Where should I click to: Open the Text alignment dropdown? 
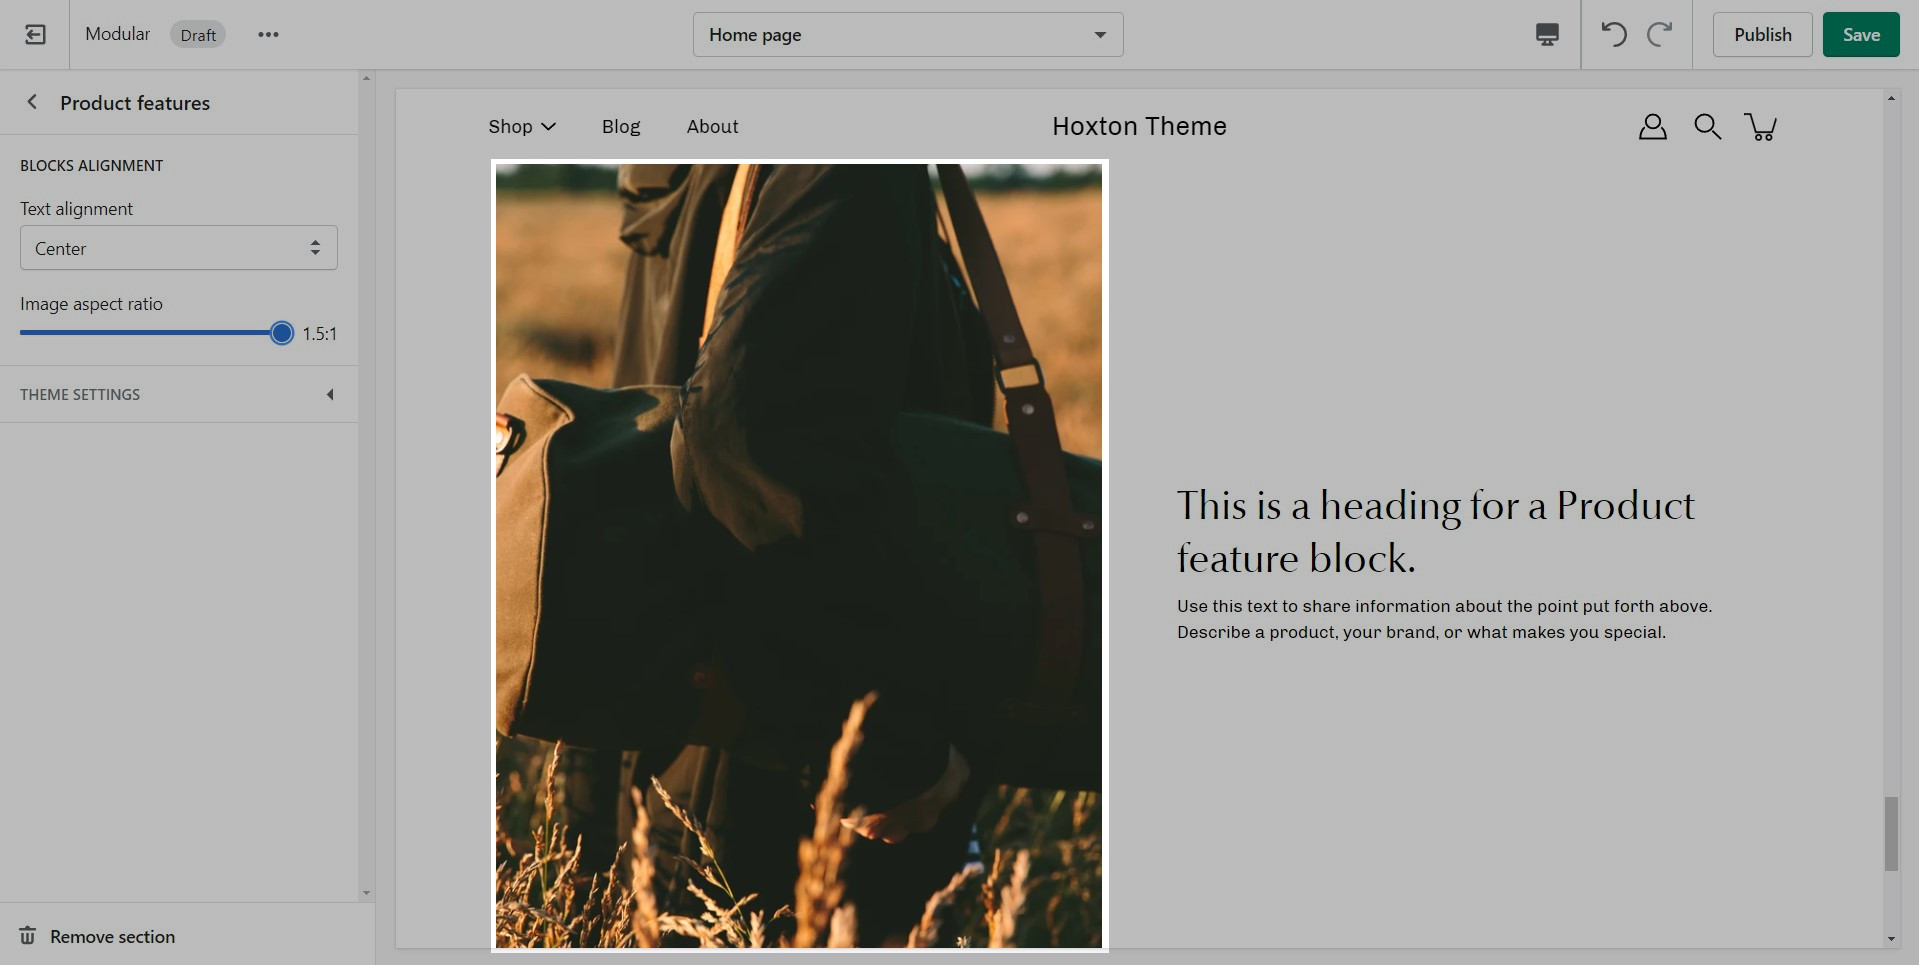pos(178,248)
